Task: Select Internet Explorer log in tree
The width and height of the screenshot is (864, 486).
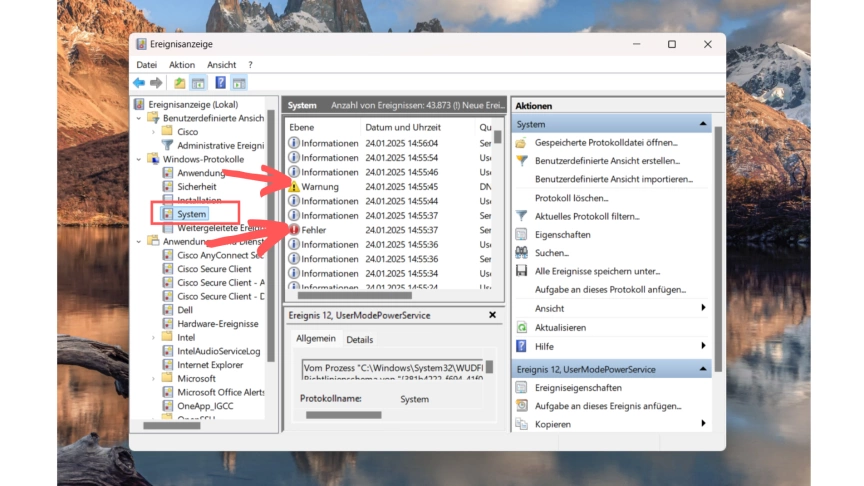Action: (x=210, y=365)
